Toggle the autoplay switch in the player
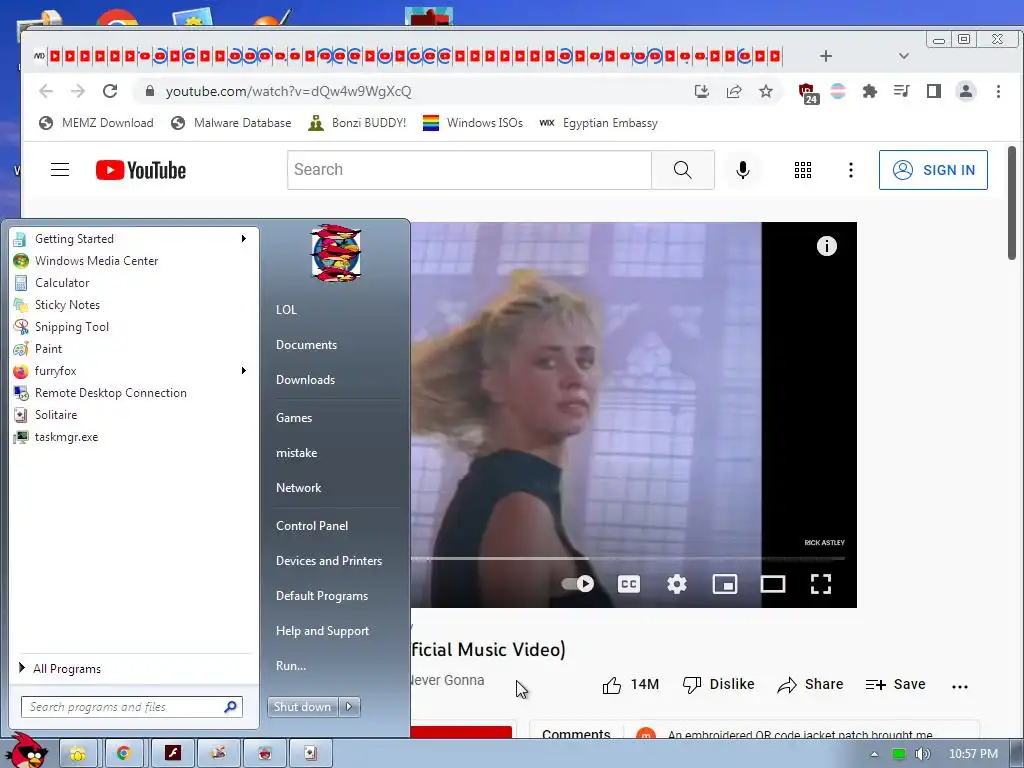 [x=578, y=584]
